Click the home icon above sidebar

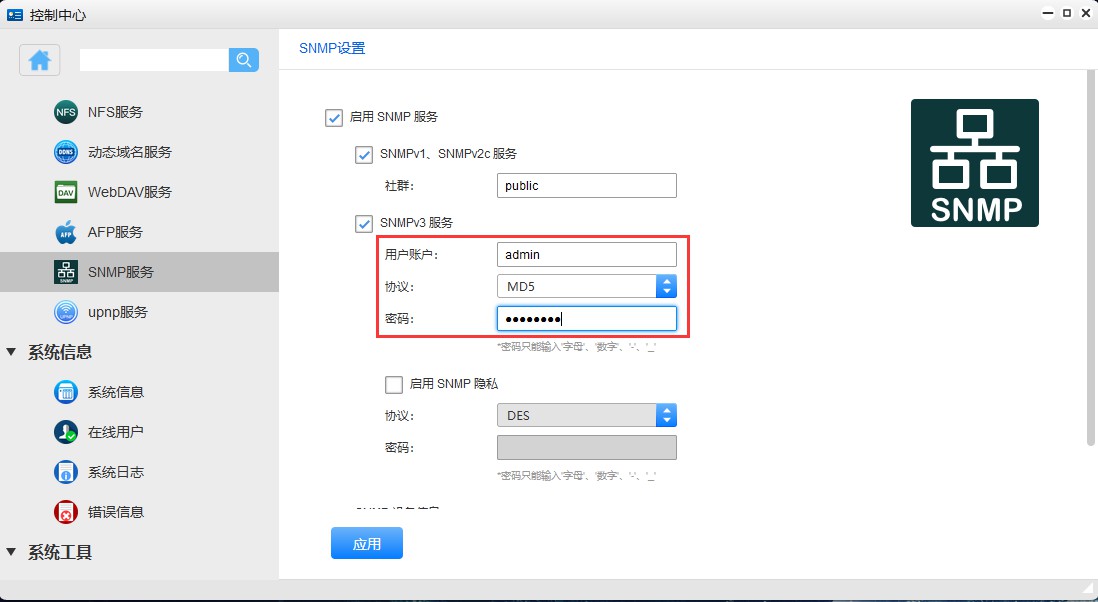[38, 60]
